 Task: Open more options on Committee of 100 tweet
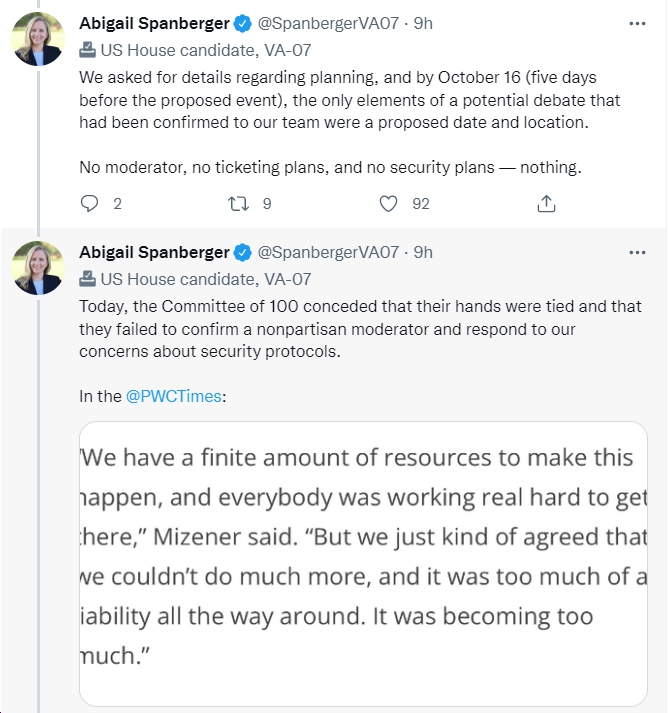point(637,252)
